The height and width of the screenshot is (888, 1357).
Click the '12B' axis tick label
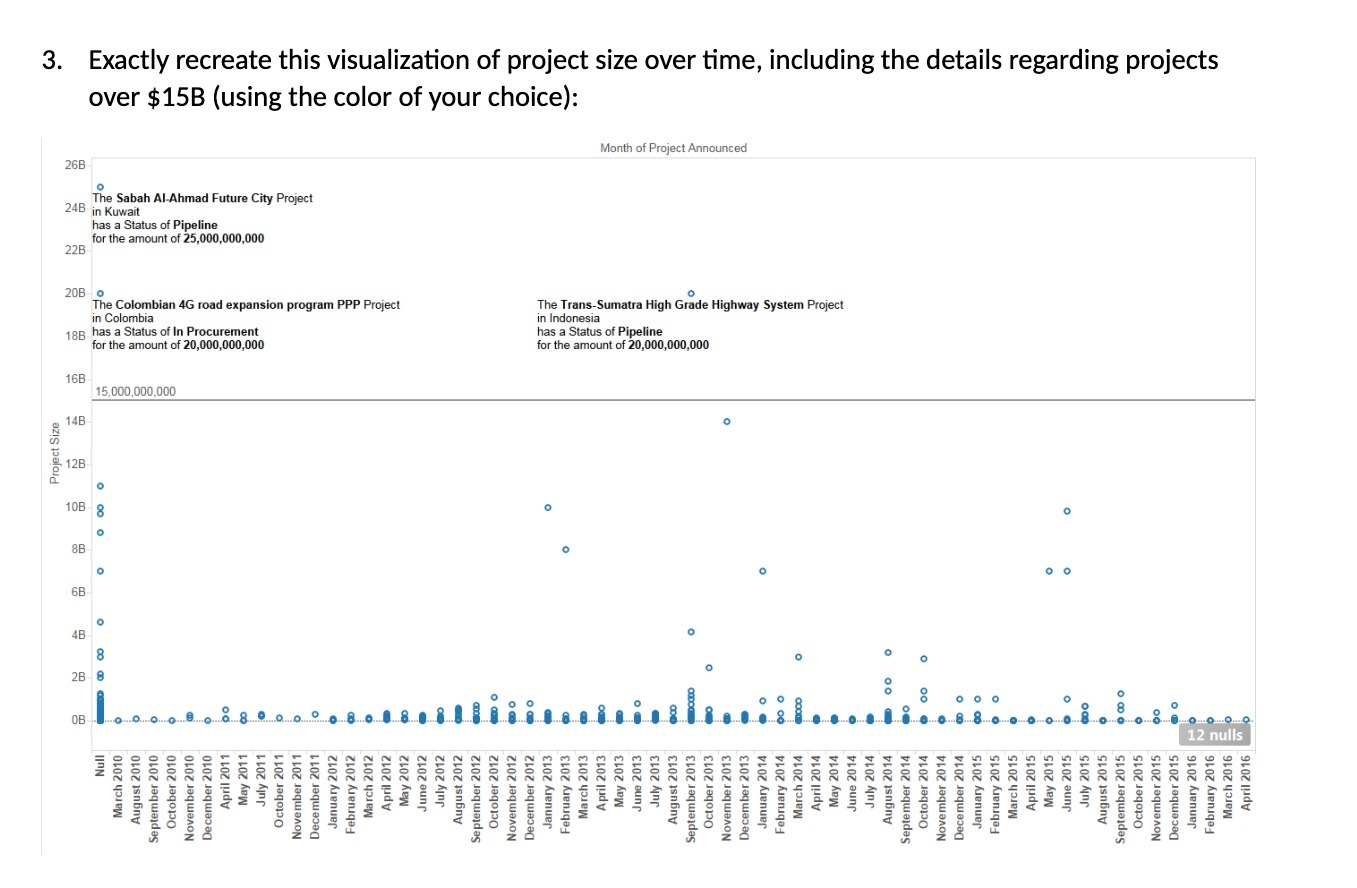click(76, 464)
